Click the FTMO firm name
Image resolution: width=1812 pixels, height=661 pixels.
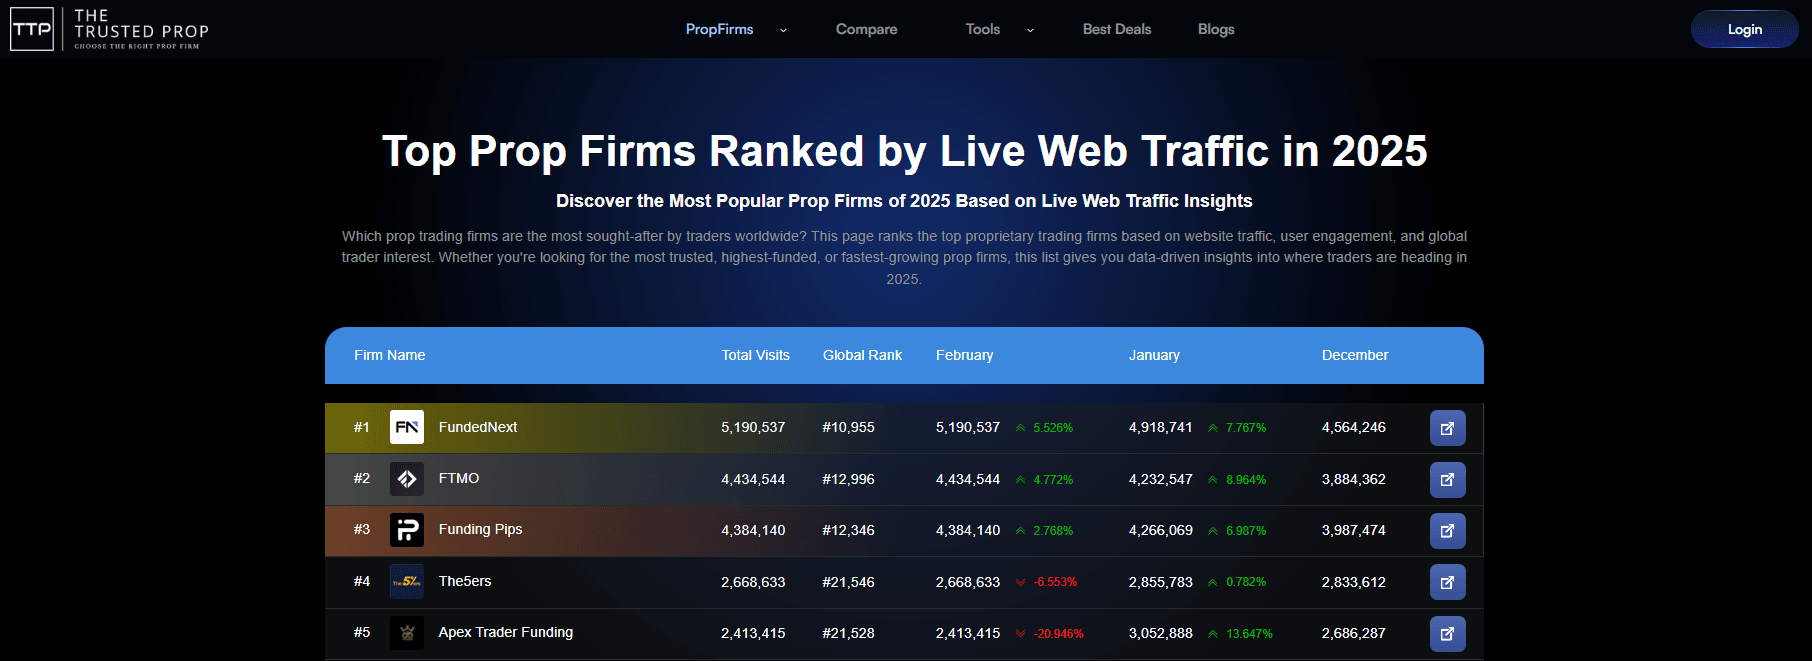(459, 478)
